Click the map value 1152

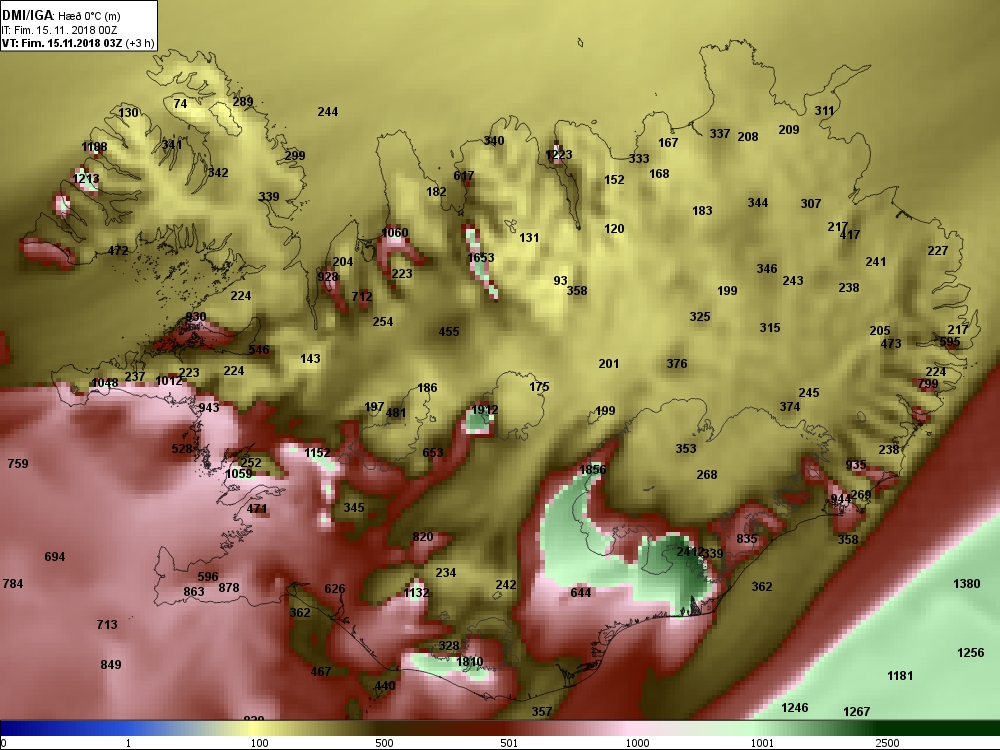tap(317, 453)
